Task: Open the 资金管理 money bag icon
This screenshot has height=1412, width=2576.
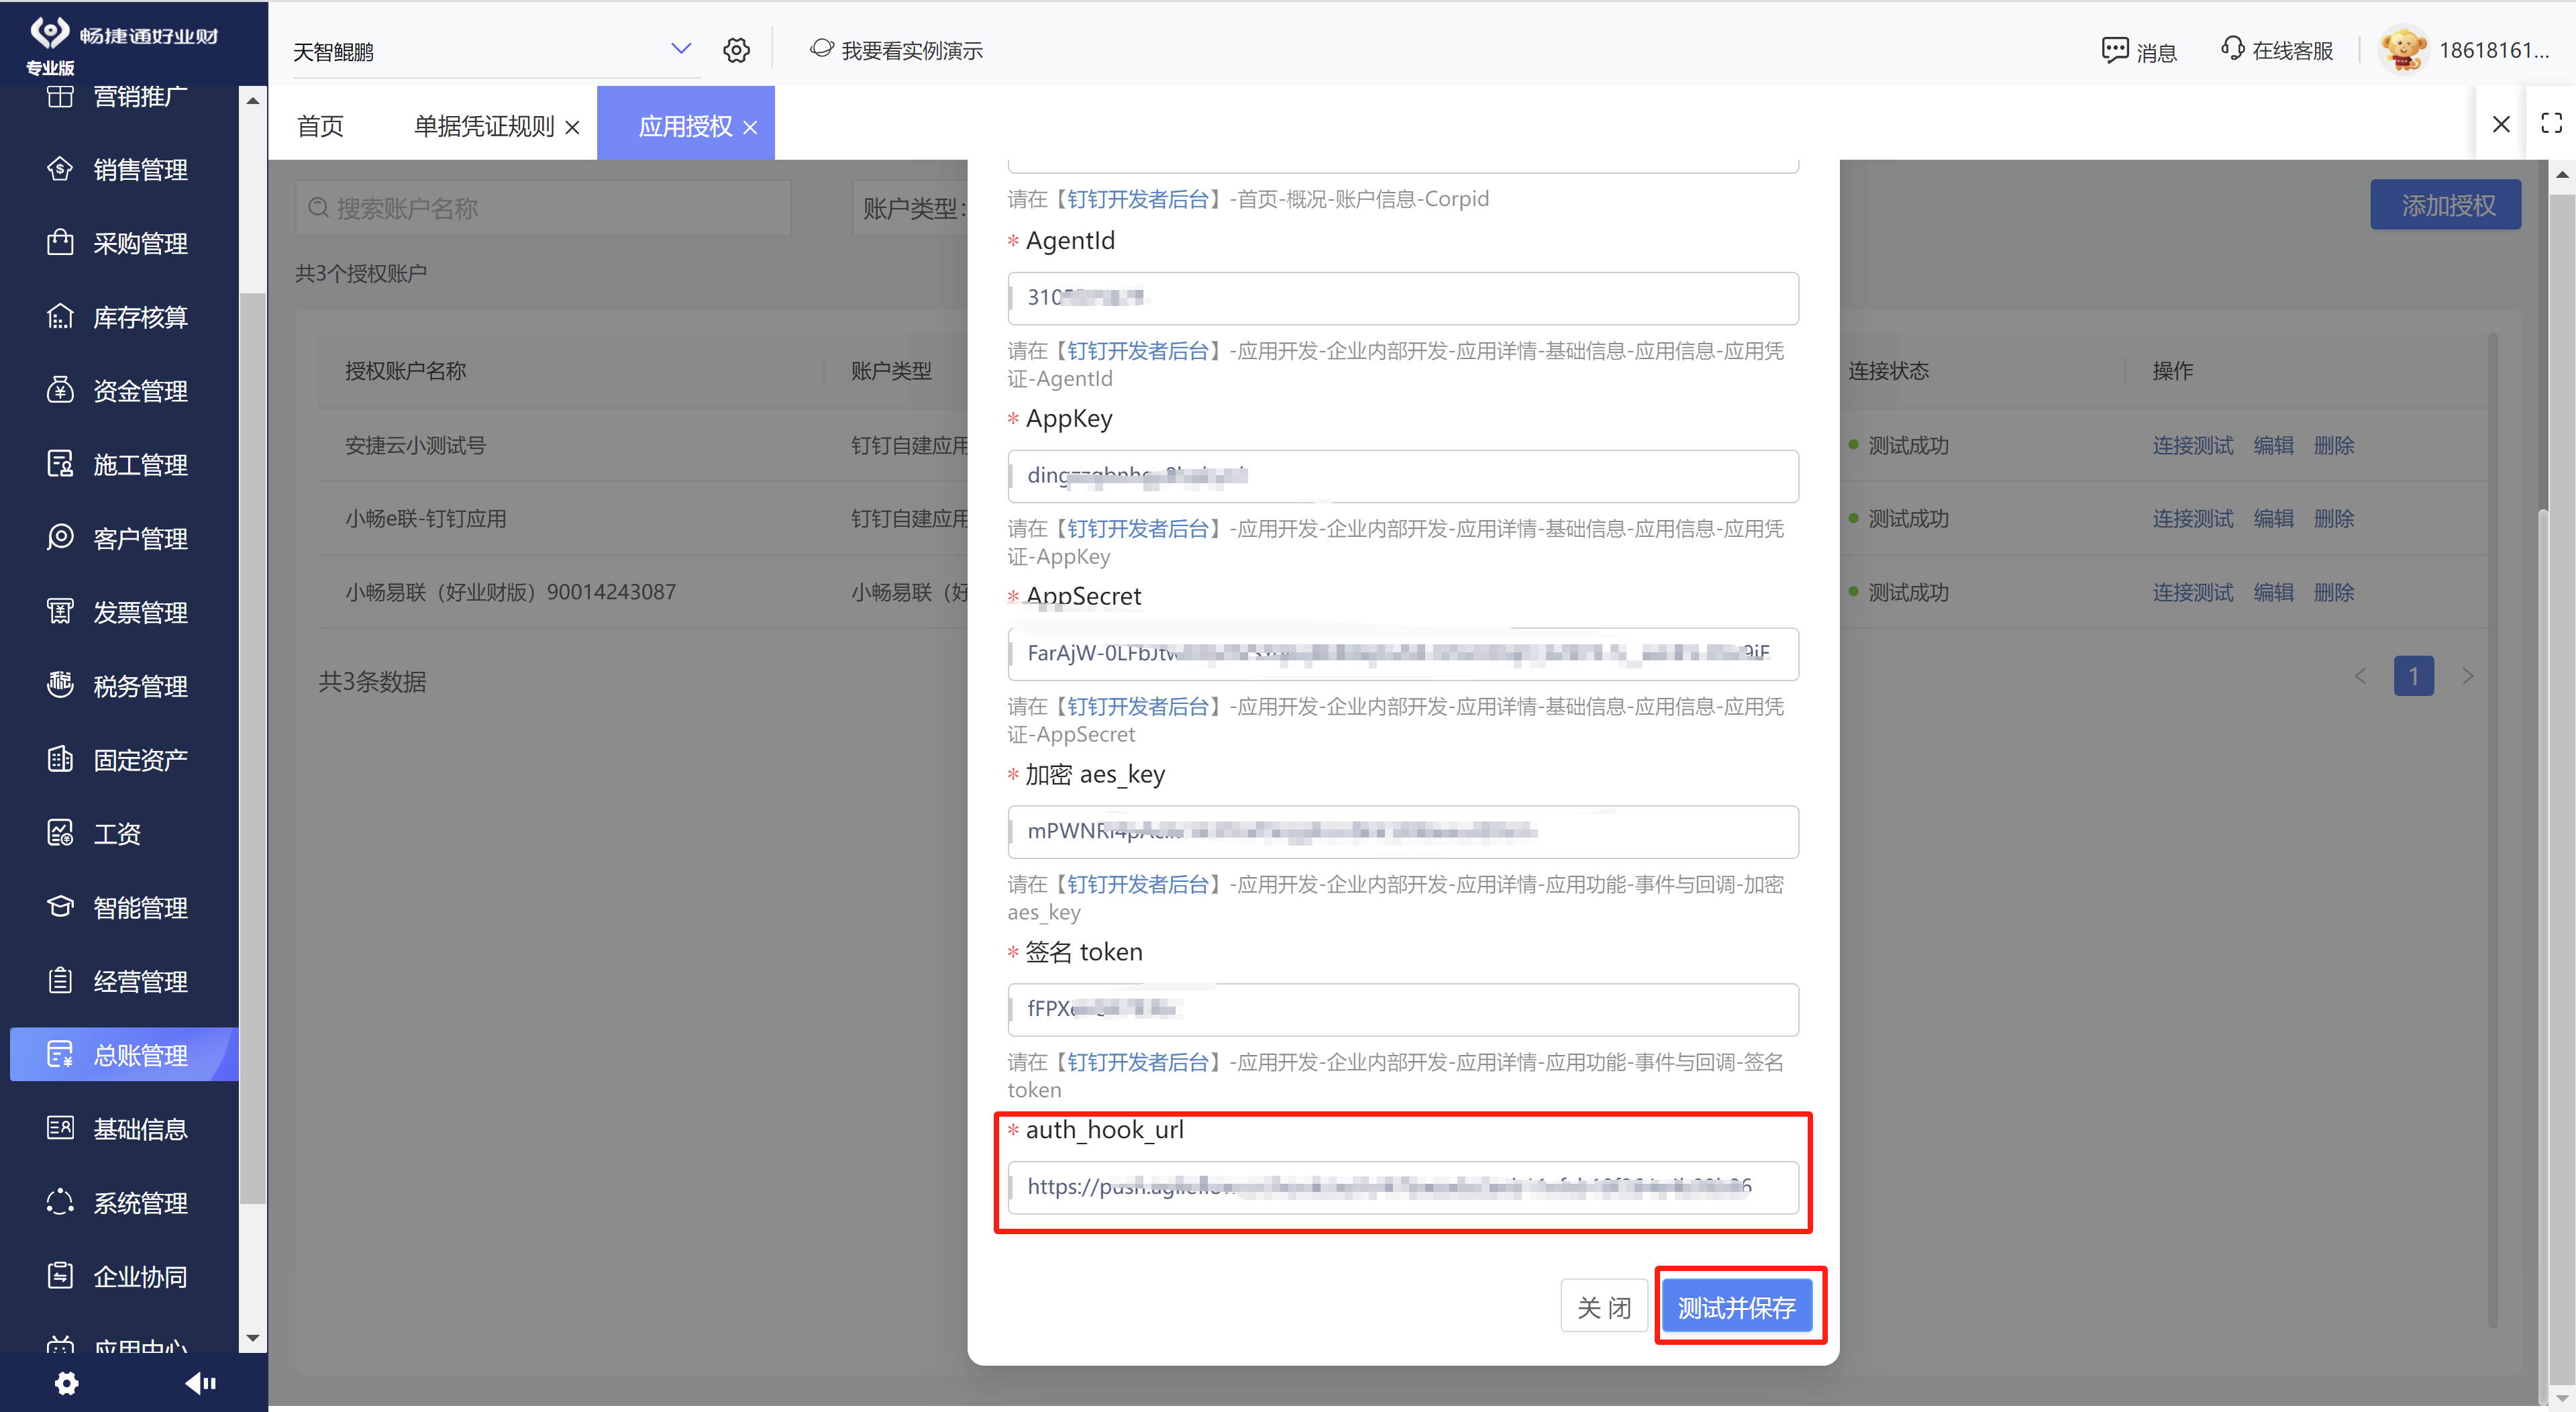Action: pyautogui.click(x=60, y=390)
